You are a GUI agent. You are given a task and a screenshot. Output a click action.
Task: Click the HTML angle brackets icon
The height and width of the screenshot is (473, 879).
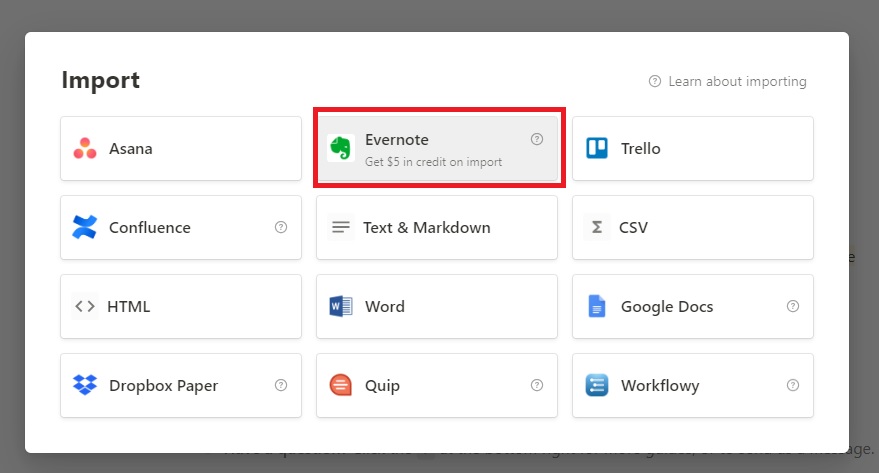[x=85, y=306]
